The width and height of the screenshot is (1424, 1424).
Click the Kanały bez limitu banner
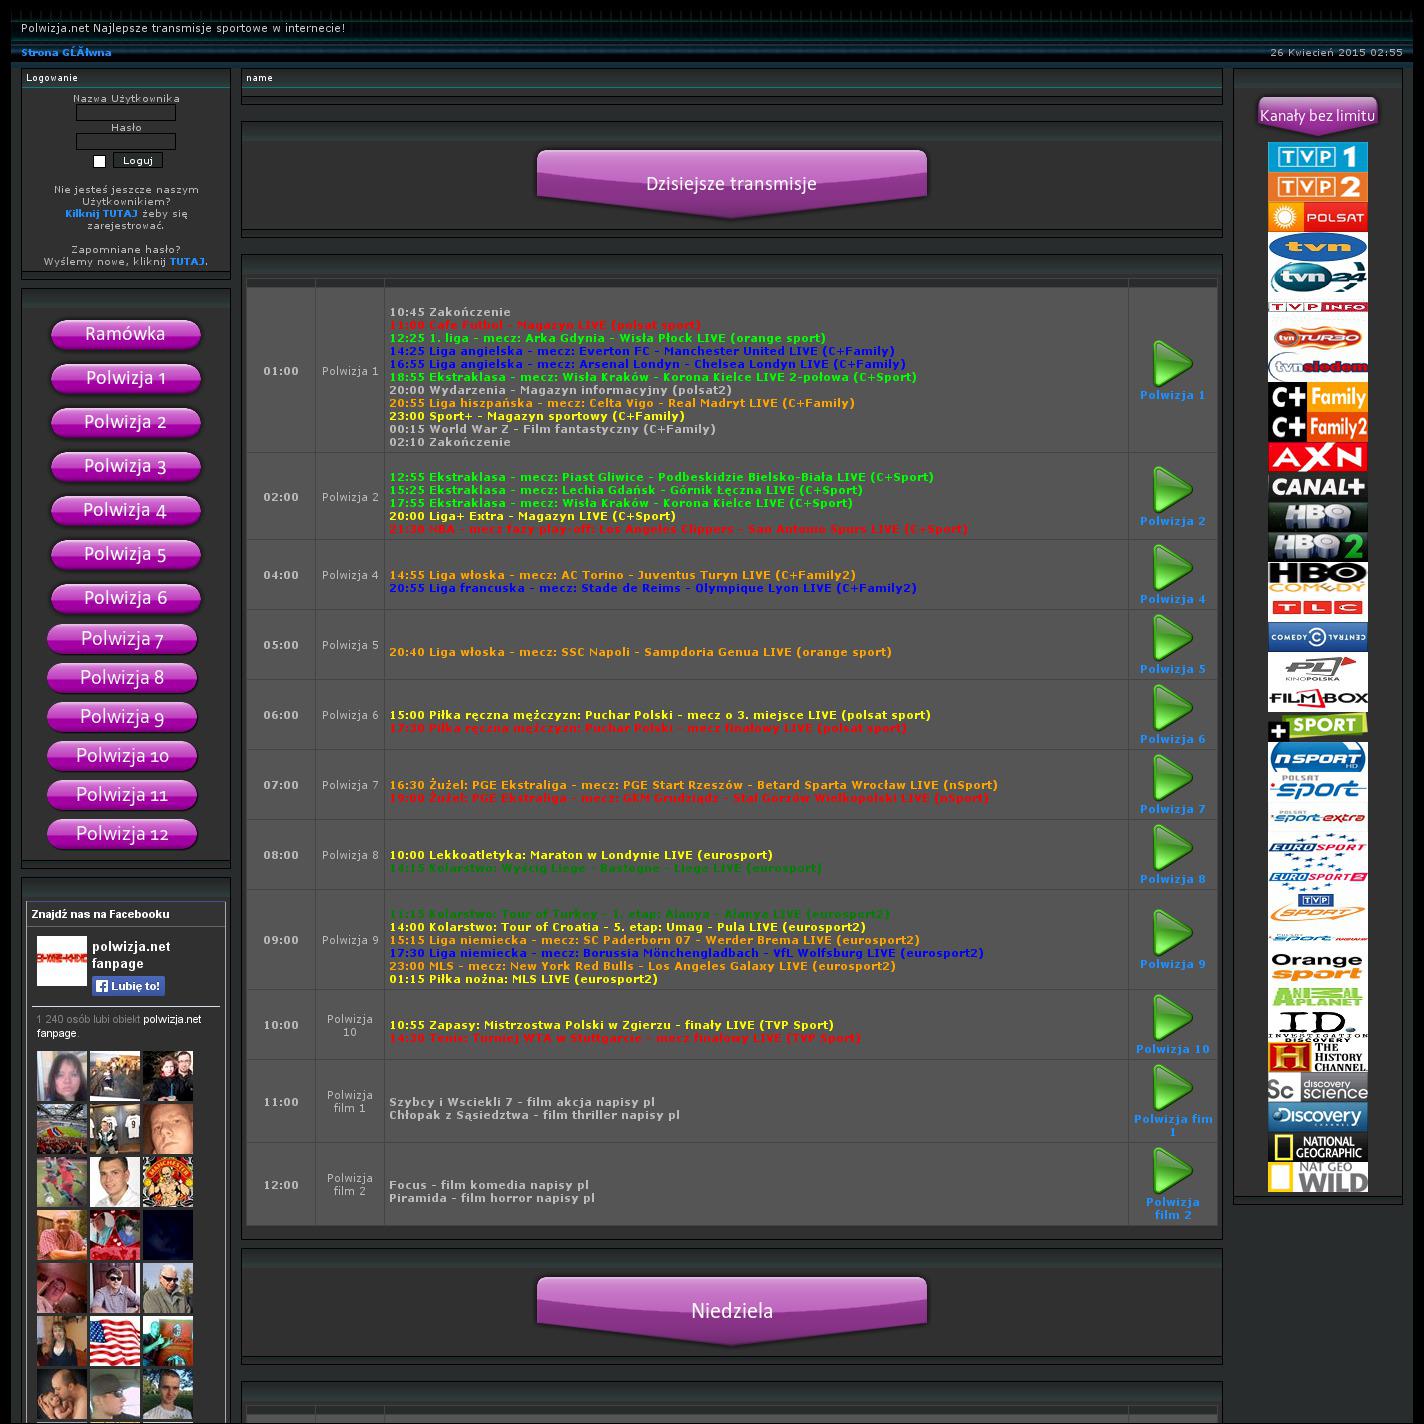click(x=1317, y=115)
